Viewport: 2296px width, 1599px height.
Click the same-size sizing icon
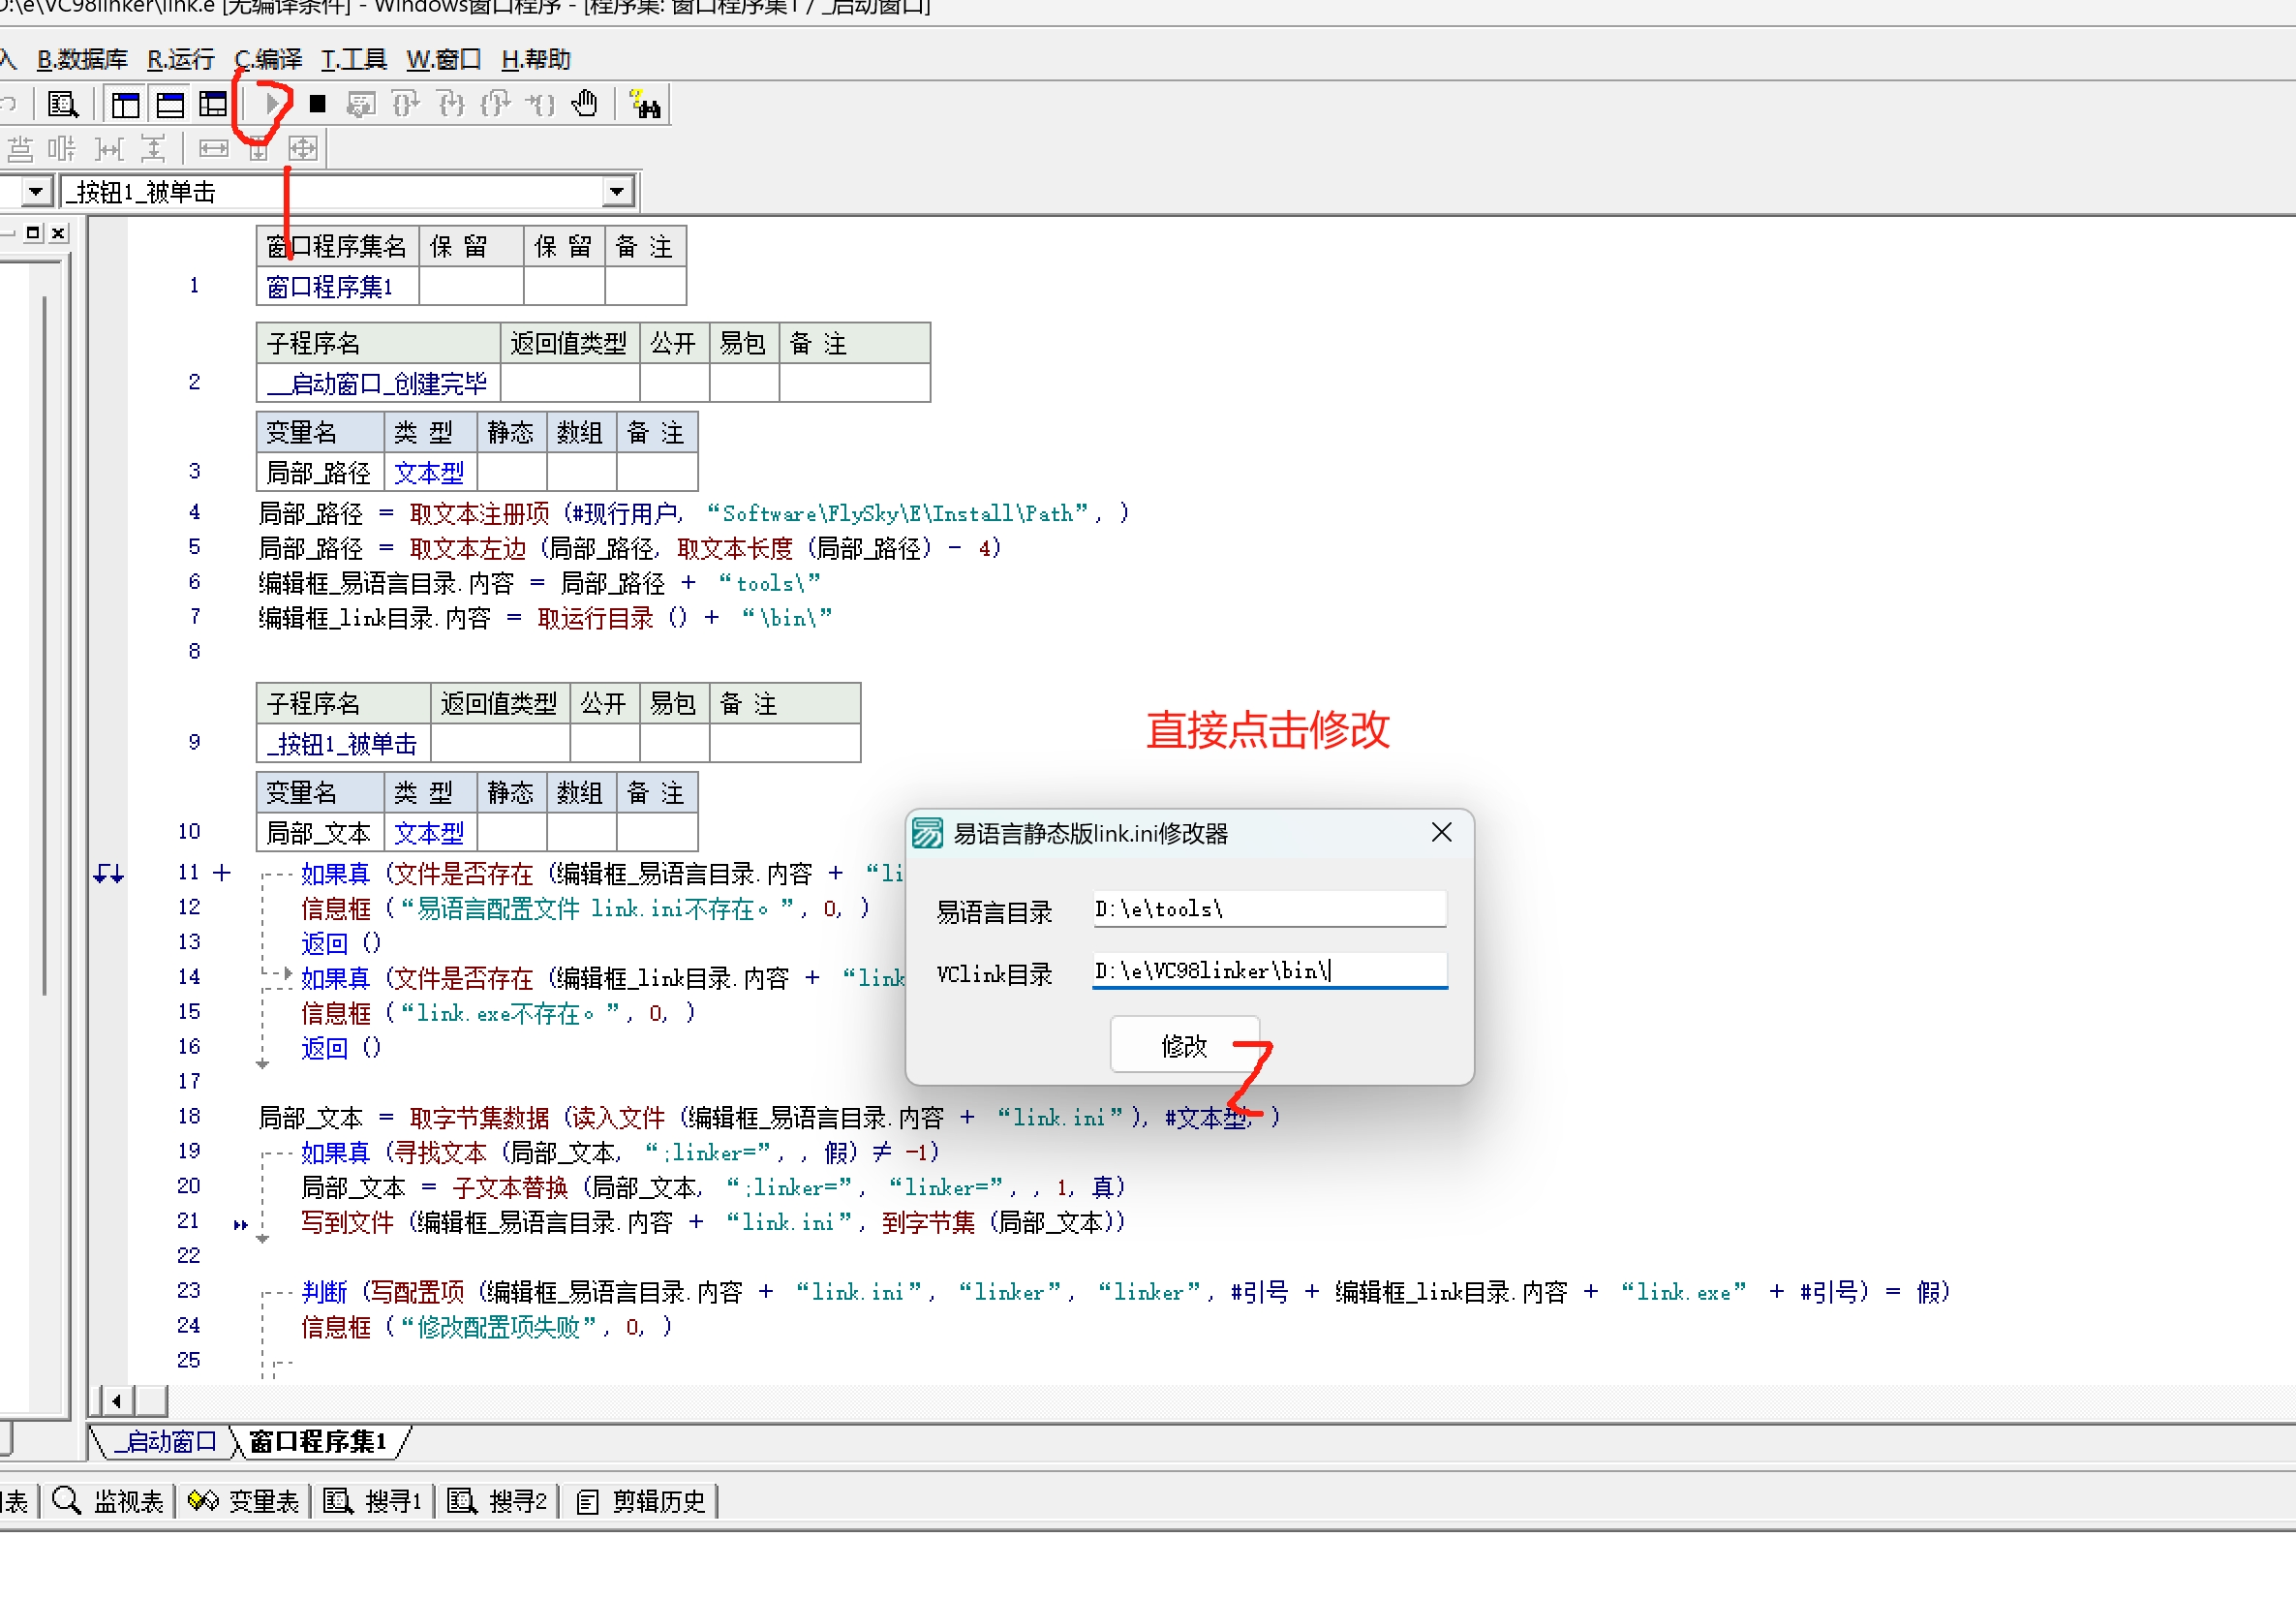coord(303,150)
